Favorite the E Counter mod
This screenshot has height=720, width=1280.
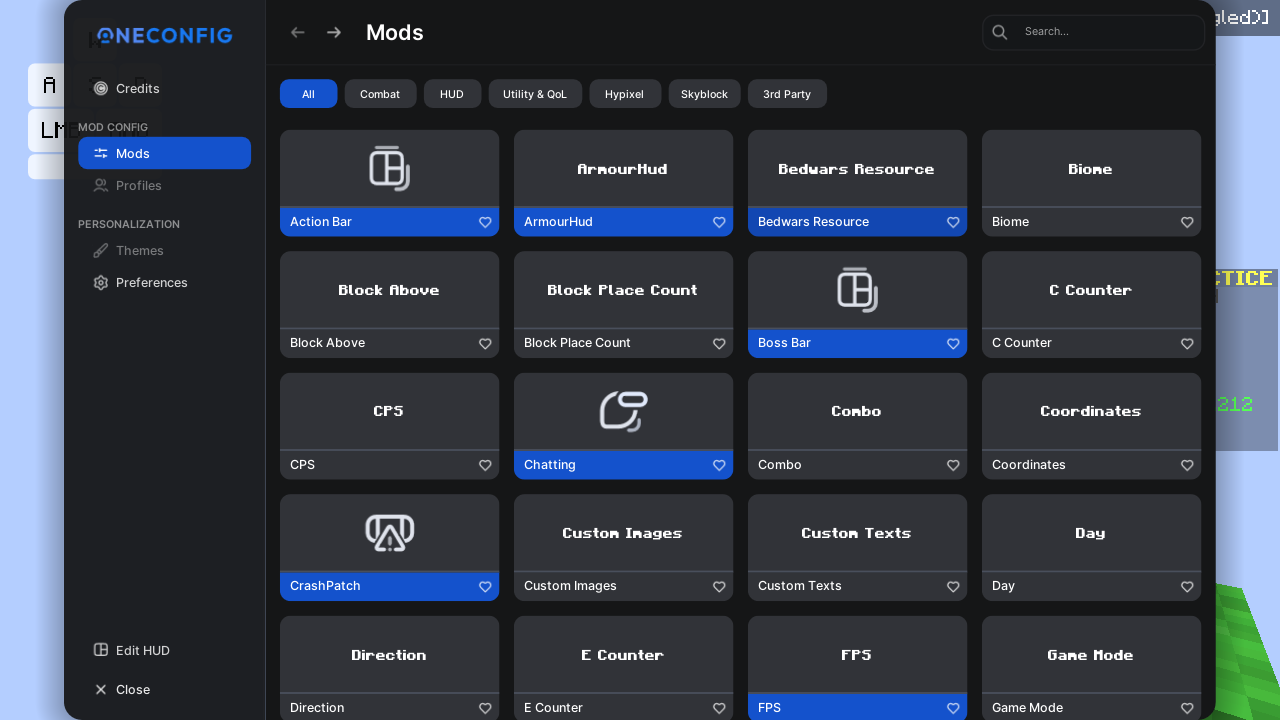pyautogui.click(x=719, y=708)
